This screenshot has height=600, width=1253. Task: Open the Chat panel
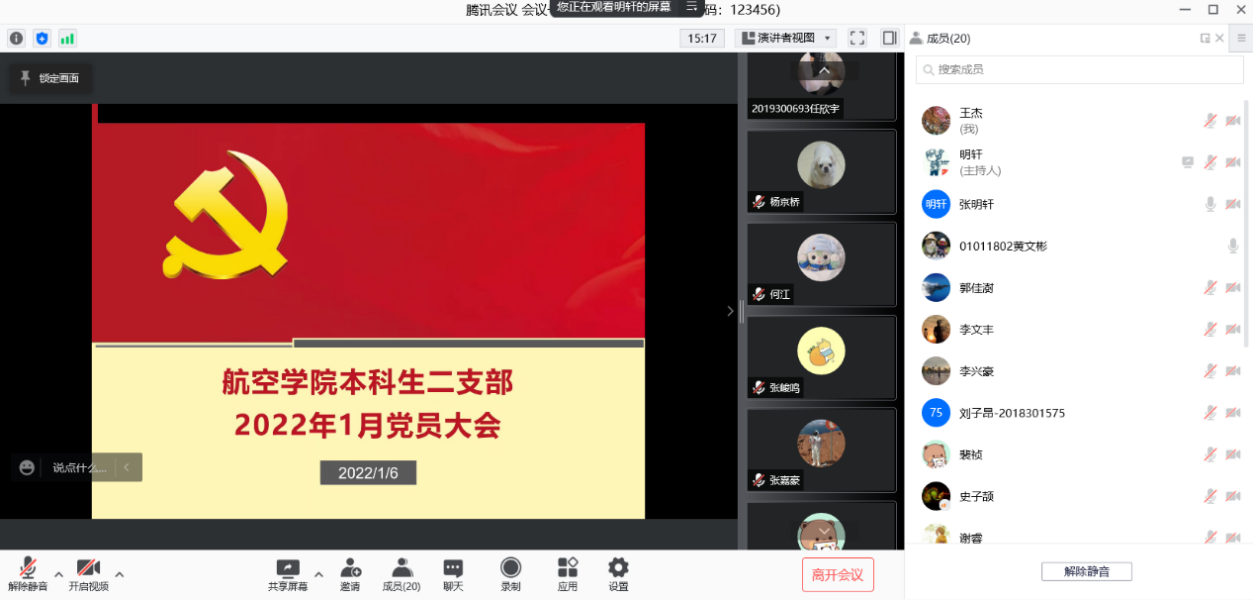(x=453, y=574)
